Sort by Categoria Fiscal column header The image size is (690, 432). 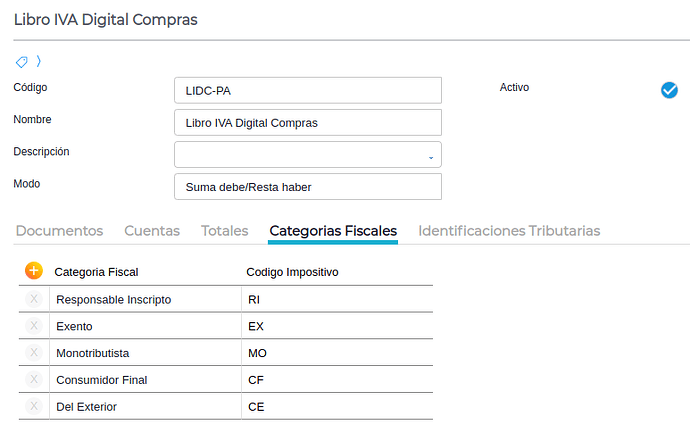pos(96,272)
